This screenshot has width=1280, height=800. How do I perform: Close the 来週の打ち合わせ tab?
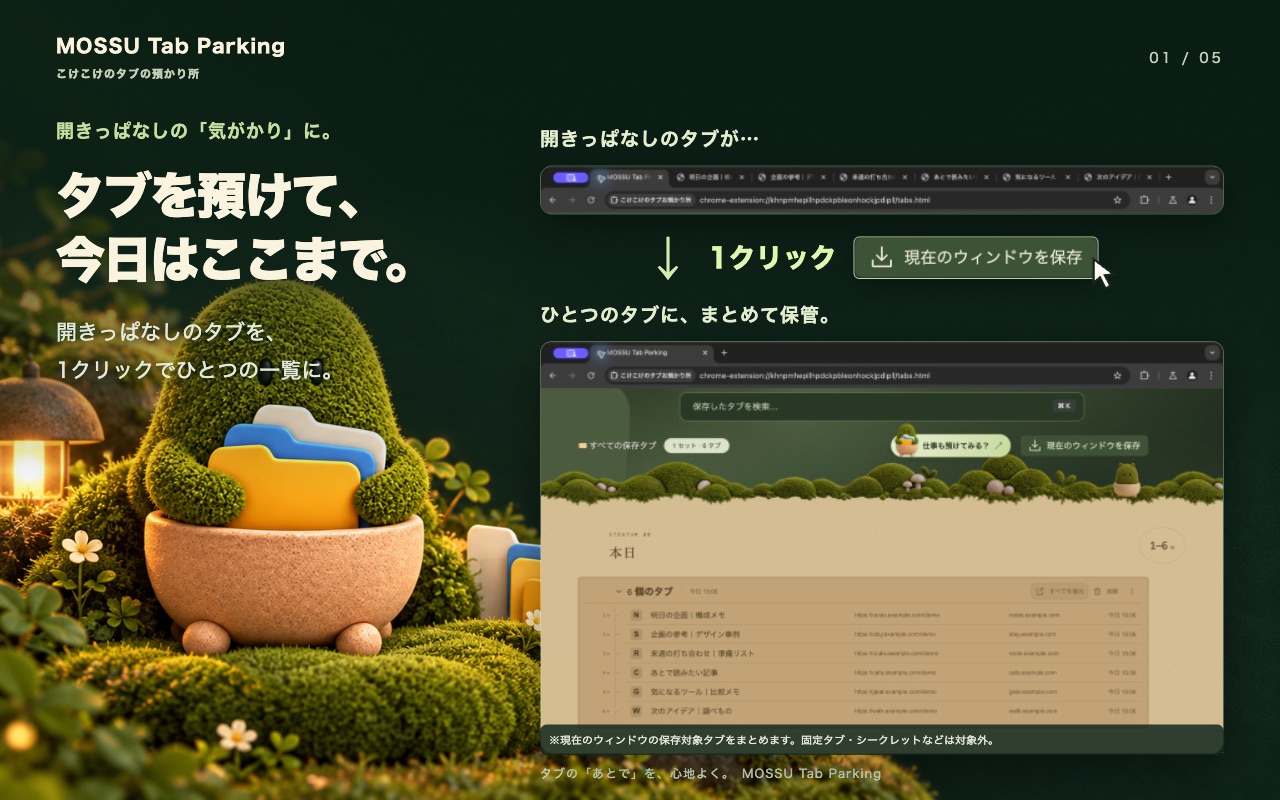tap(905, 177)
